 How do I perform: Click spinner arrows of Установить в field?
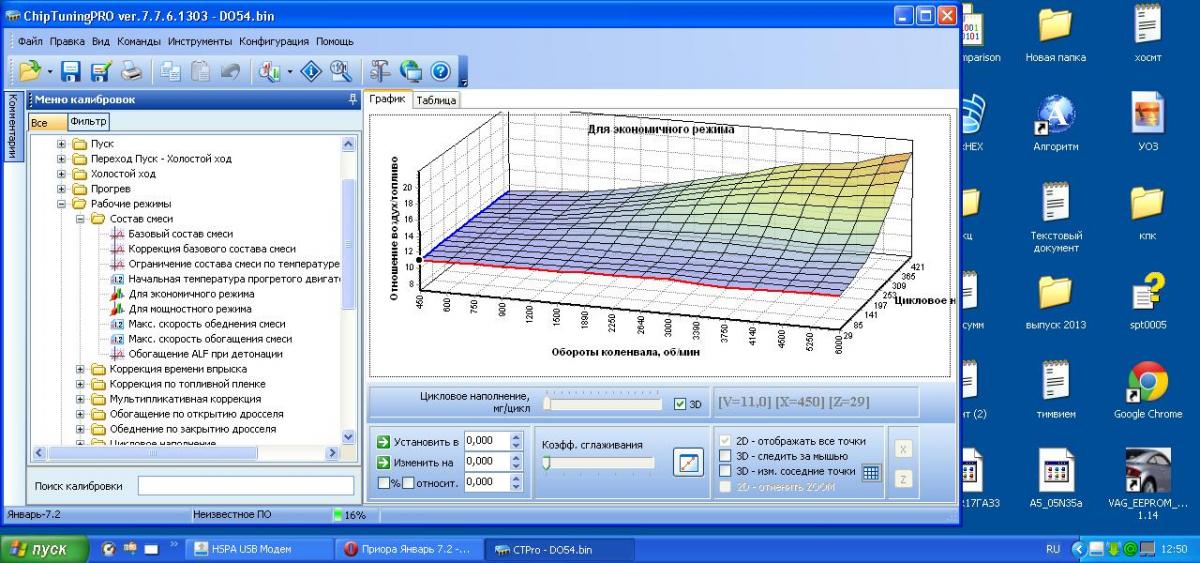pos(517,440)
